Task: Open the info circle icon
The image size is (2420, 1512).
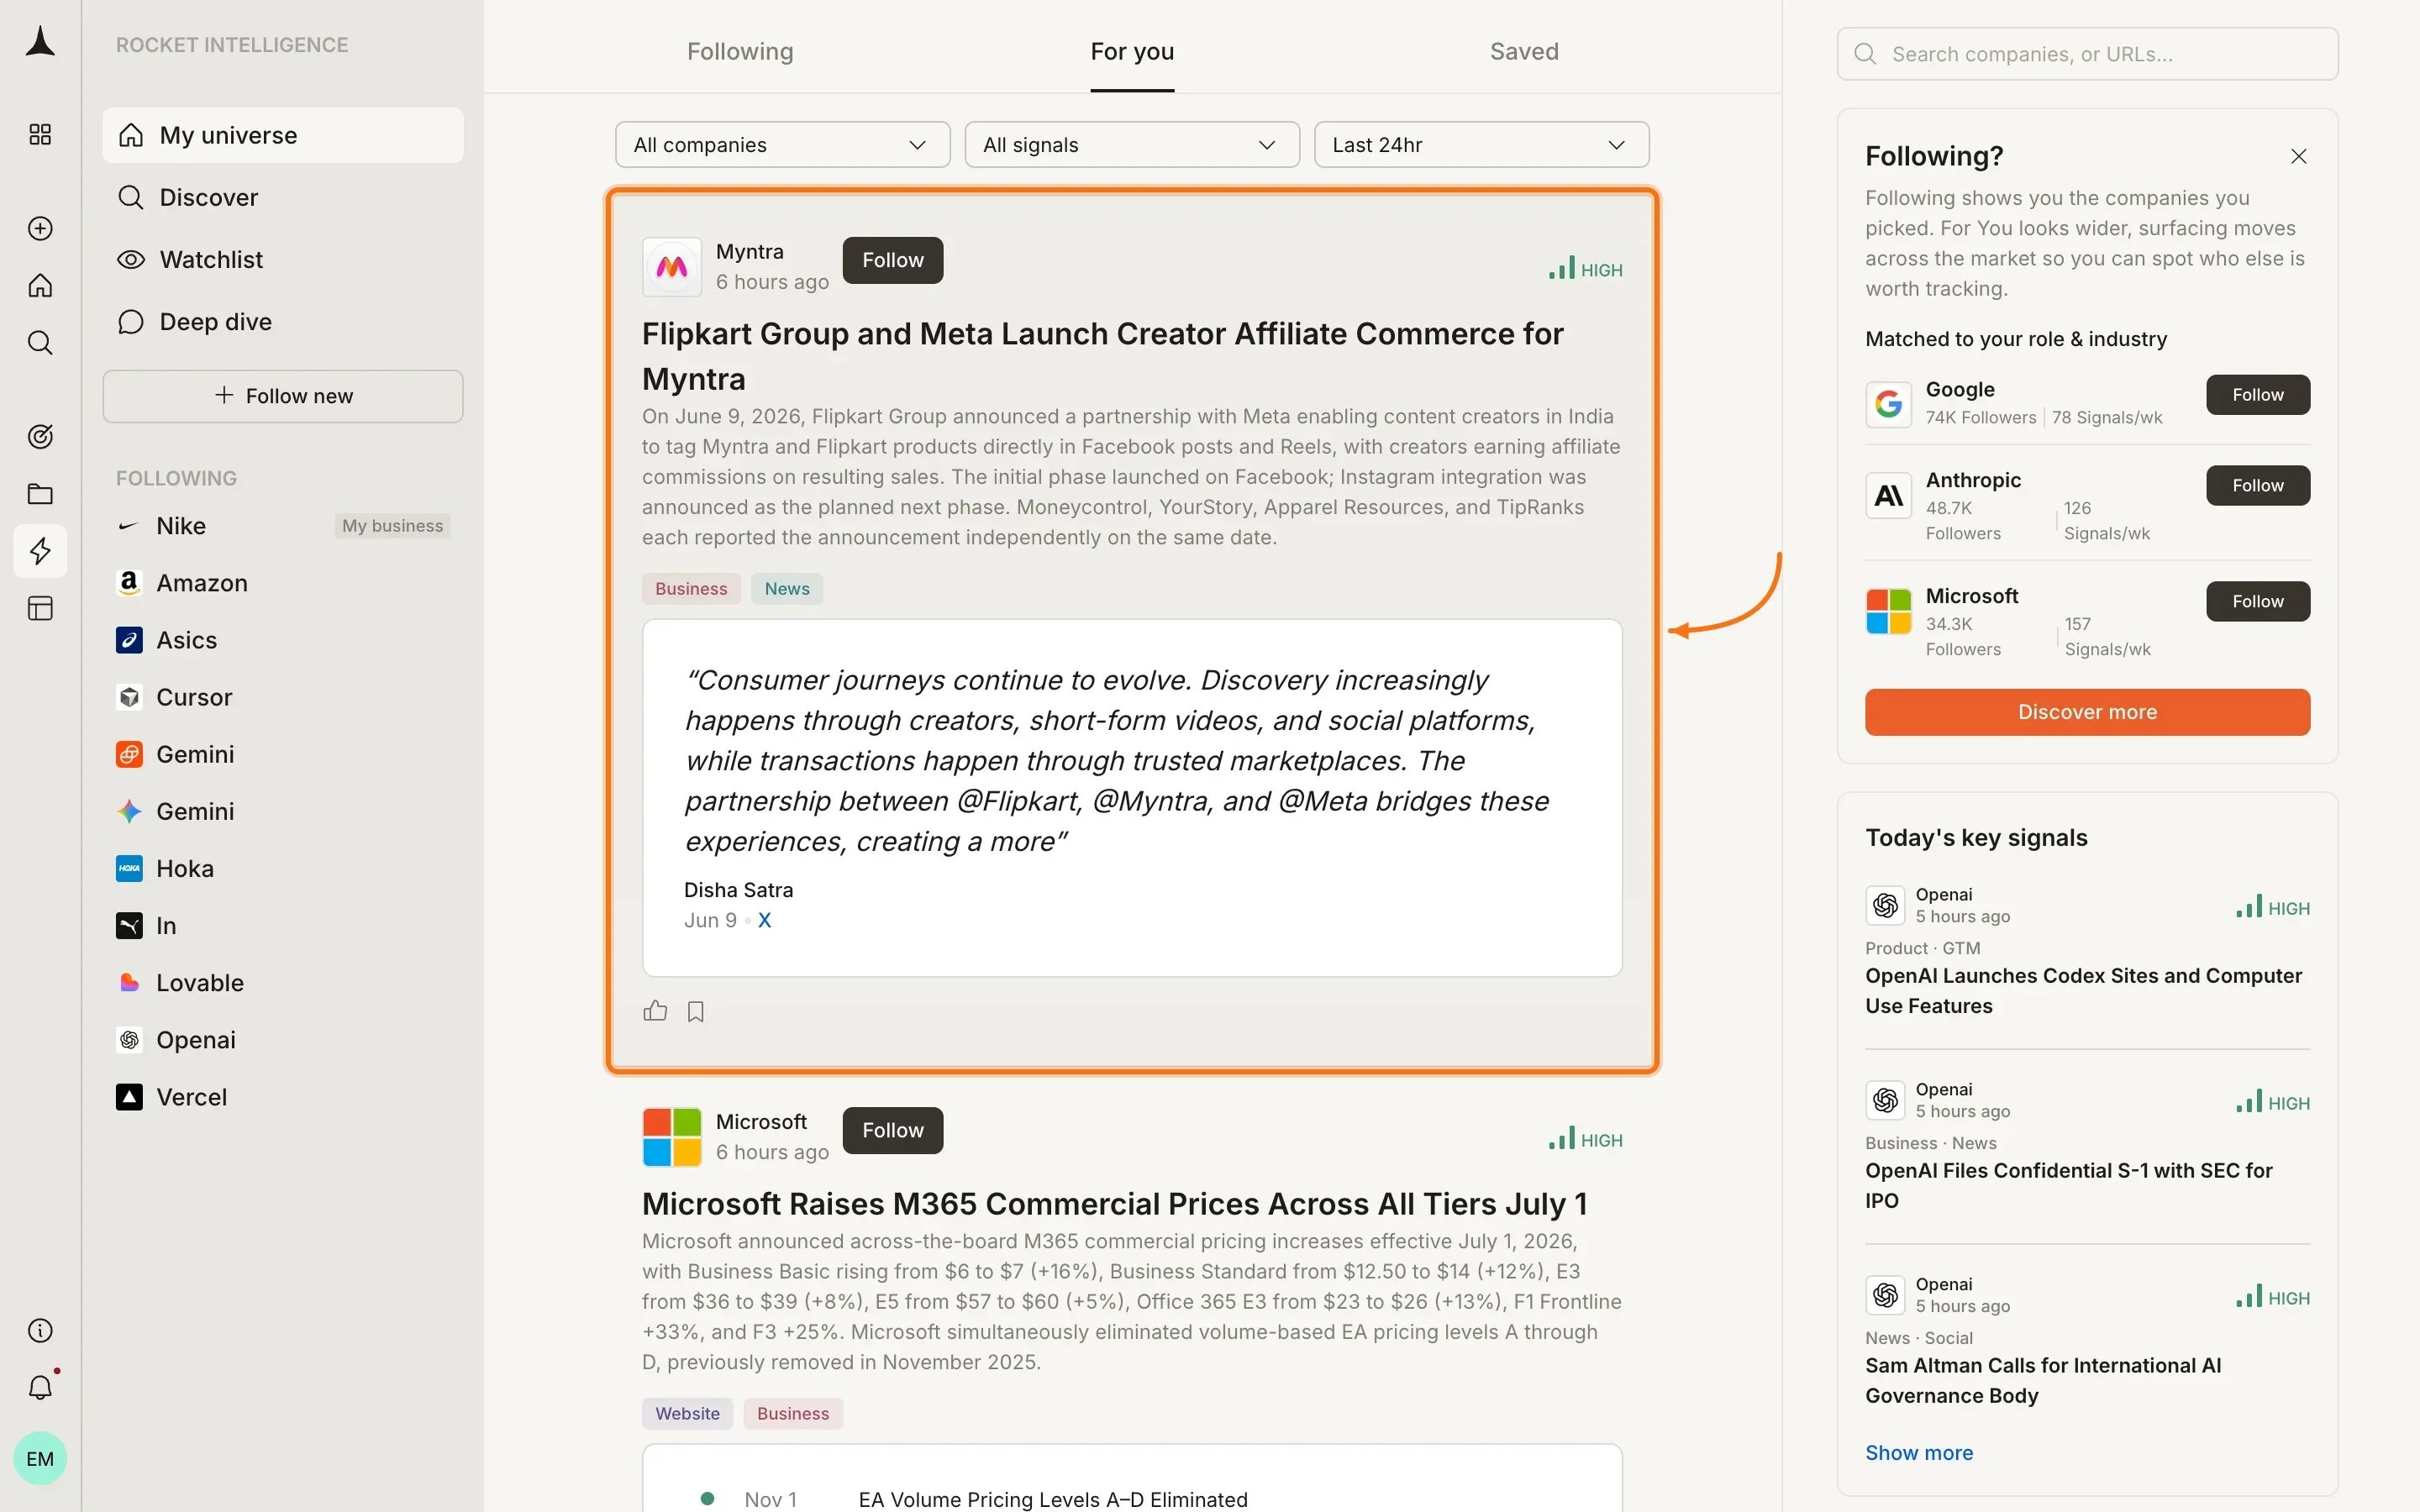Action: click(x=40, y=1330)
